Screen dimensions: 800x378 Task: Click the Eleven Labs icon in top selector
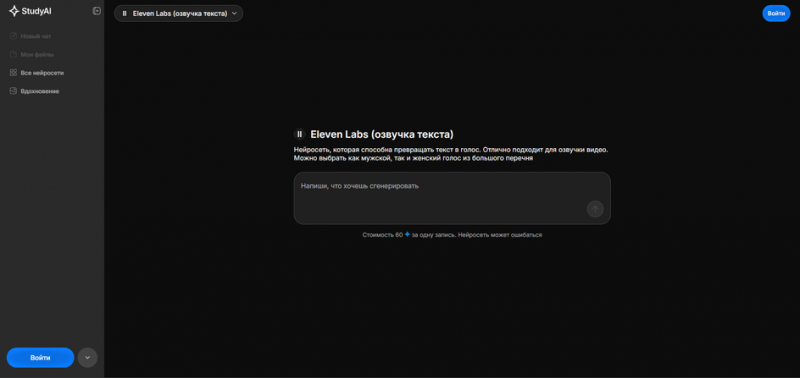[124, 13]
